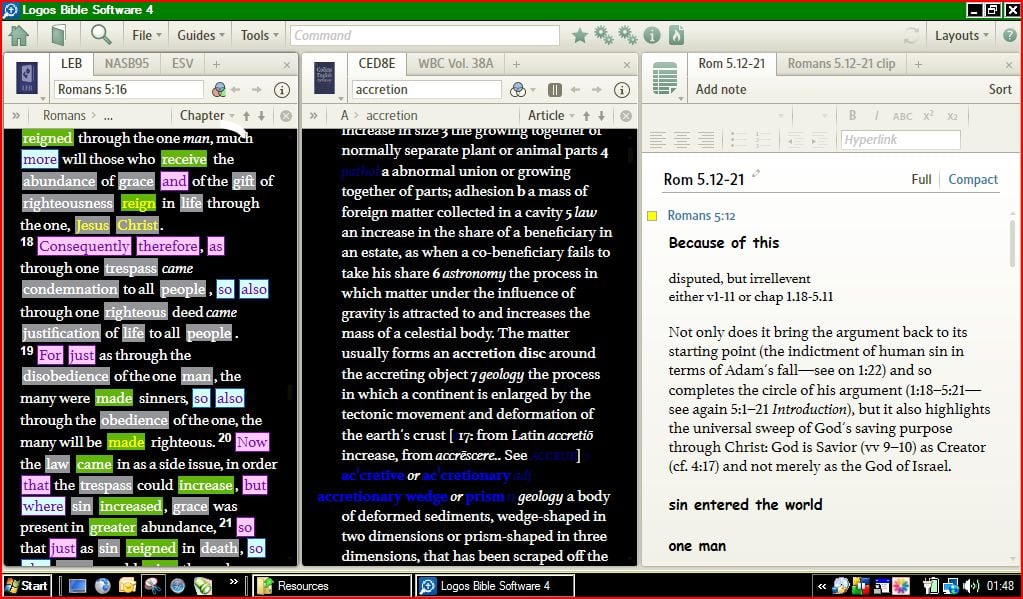Screen dimensions: 1023x599
Task: Jump to previous chapter in LEB
Action: (x=247, y=115)
